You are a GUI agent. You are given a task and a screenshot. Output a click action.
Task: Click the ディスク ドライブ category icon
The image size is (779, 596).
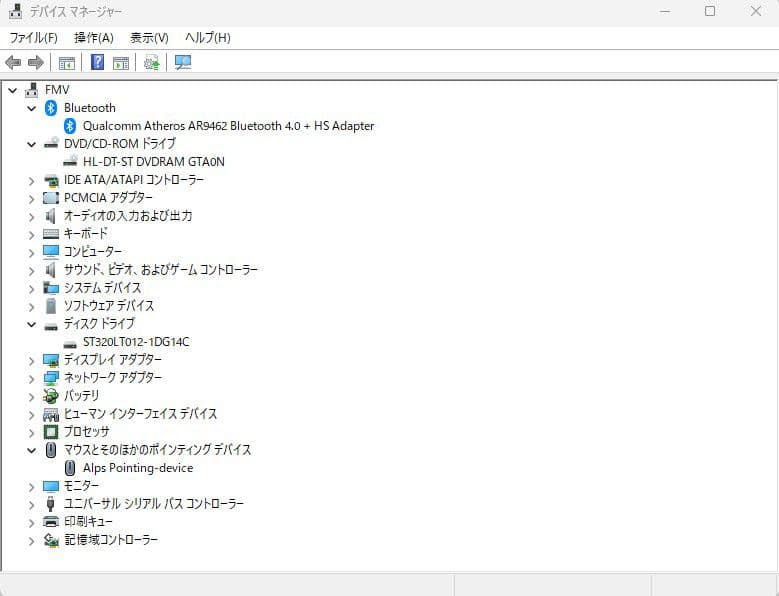click(51, 326)
